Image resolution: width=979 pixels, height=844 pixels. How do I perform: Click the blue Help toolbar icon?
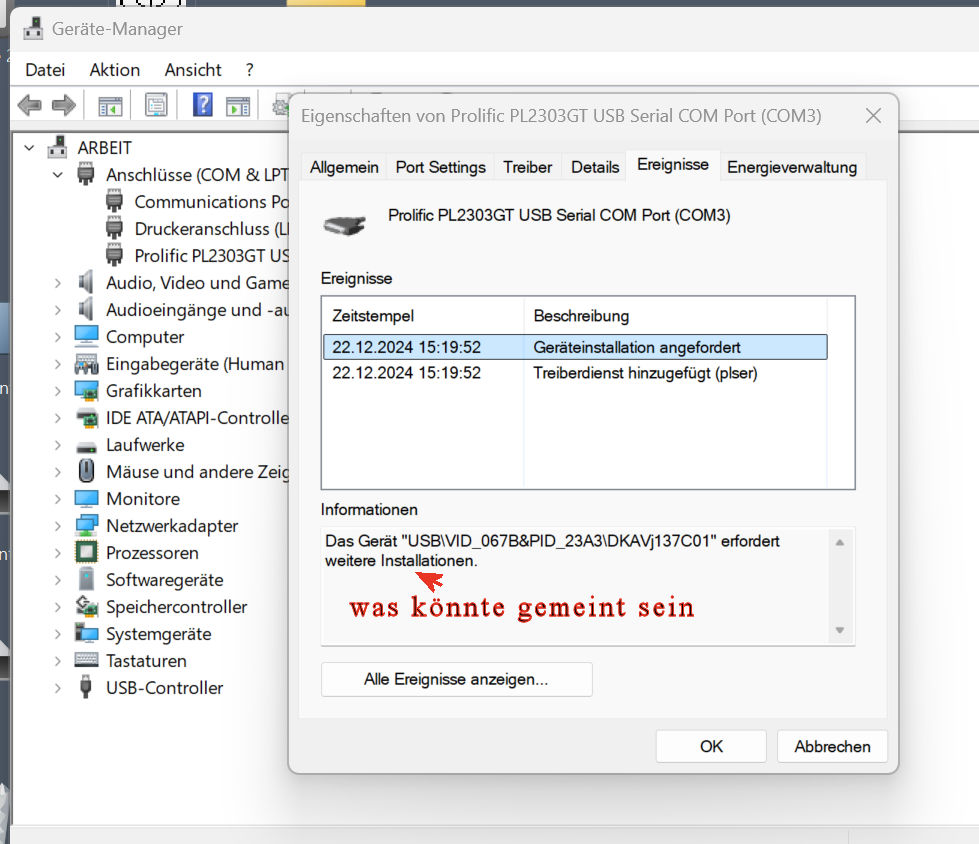tap(202, 104)
